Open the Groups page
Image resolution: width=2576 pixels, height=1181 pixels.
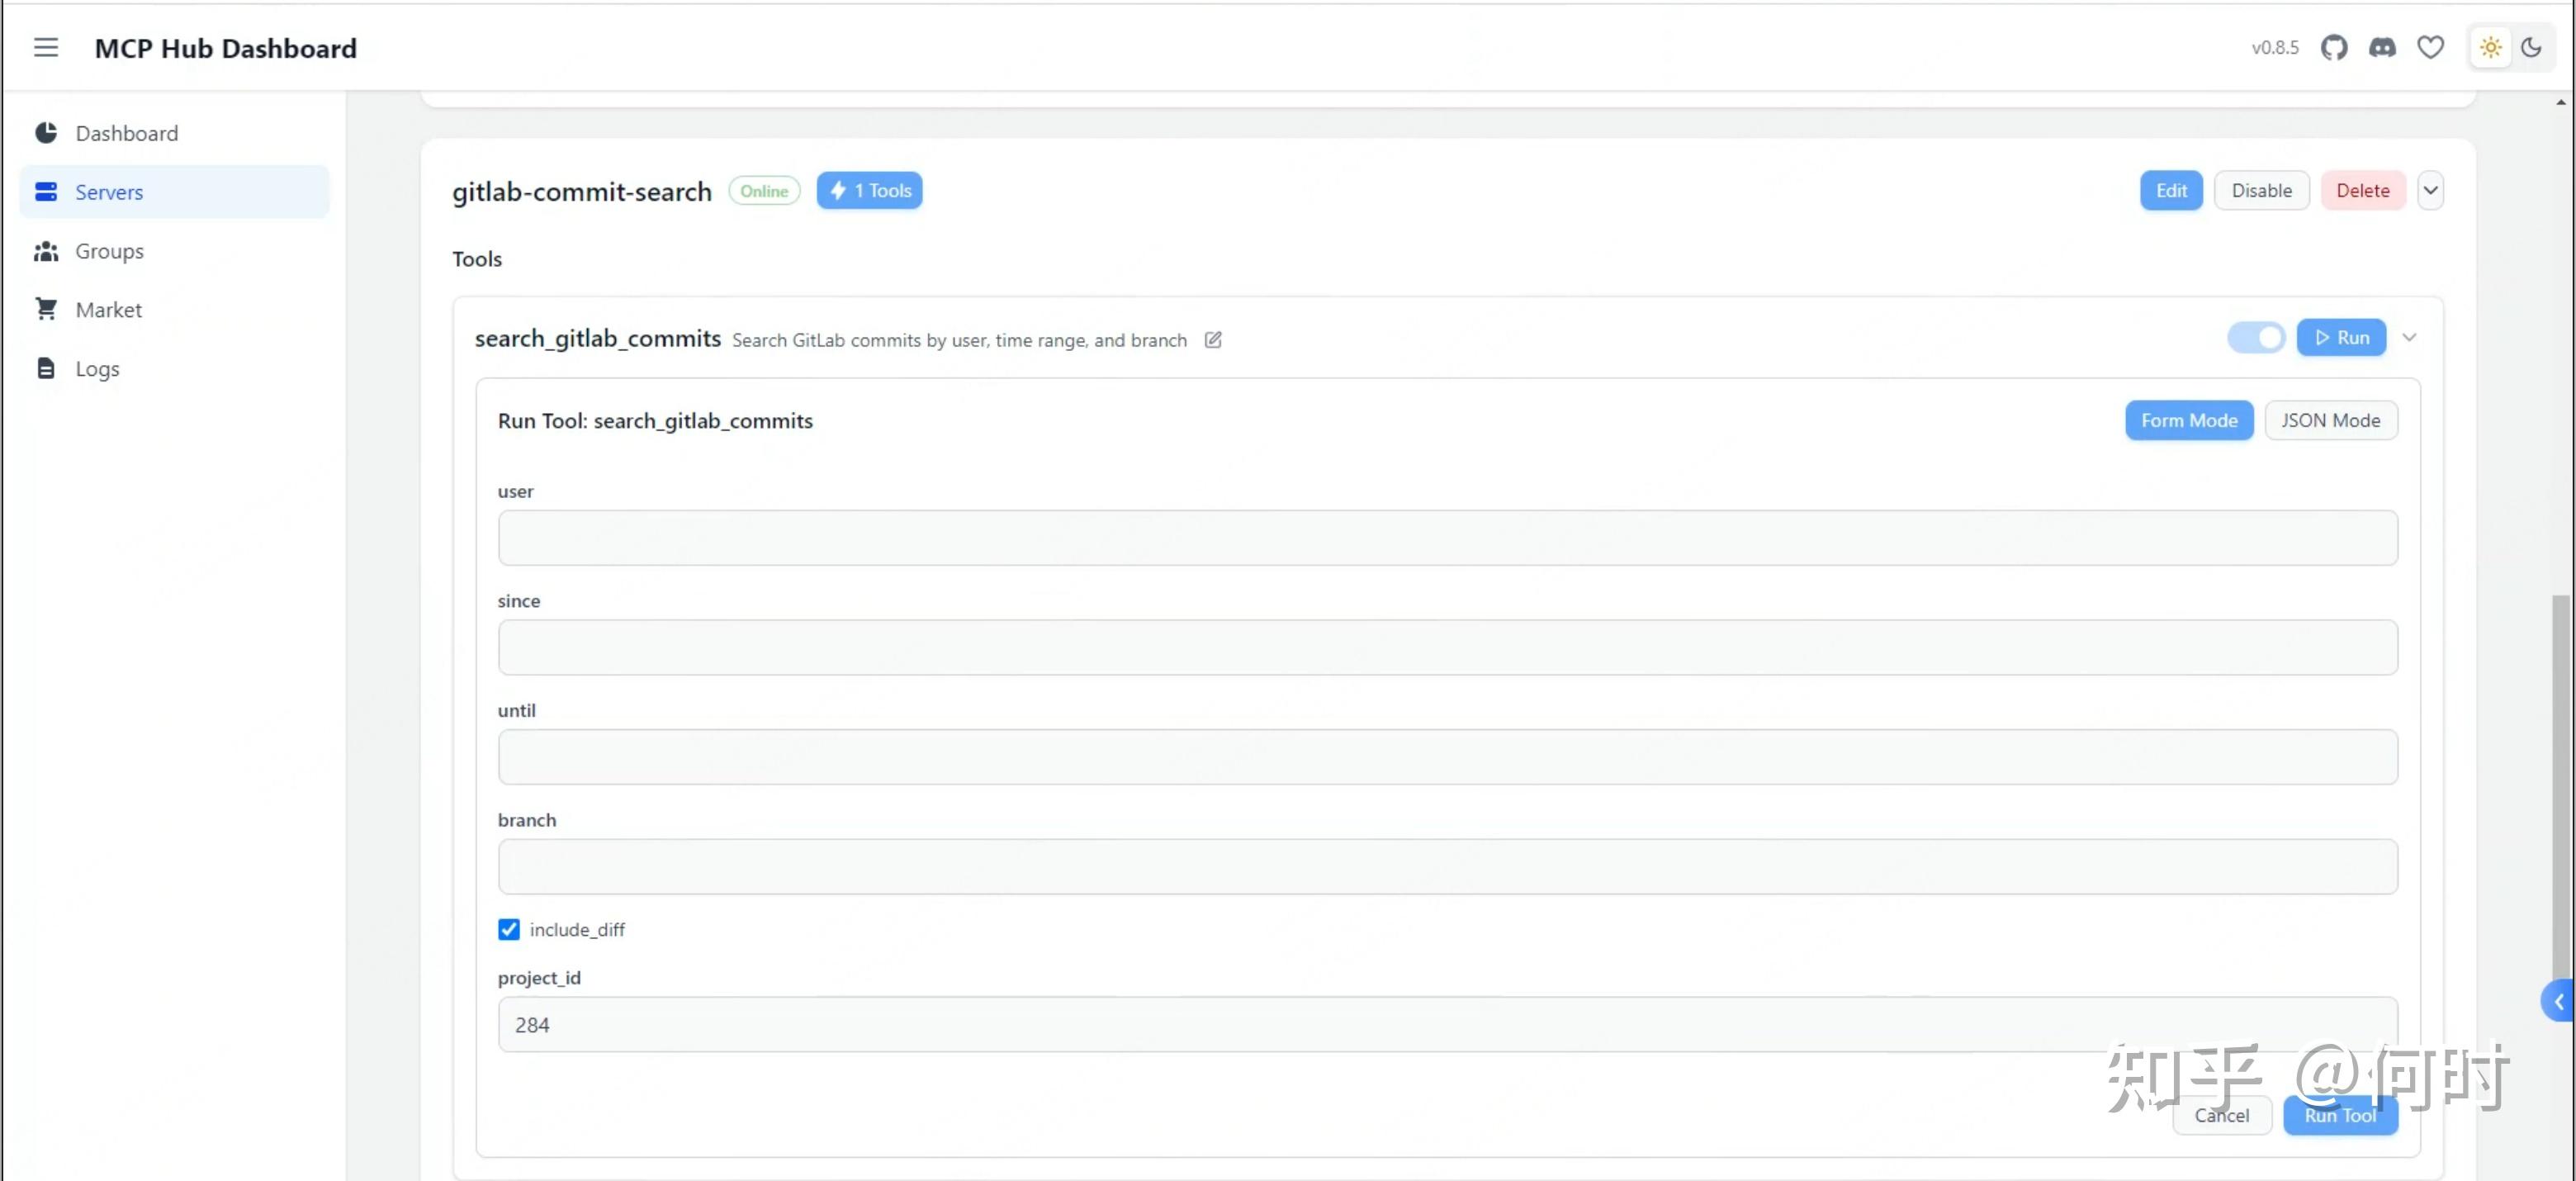click(x=174, y=251)
